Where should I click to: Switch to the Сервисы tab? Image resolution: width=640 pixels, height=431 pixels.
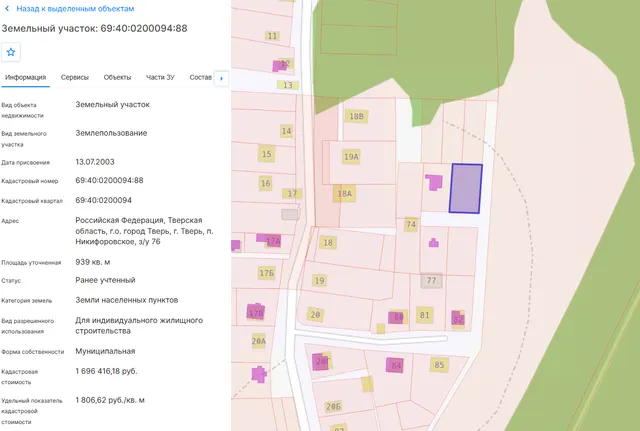coord(75,77)
